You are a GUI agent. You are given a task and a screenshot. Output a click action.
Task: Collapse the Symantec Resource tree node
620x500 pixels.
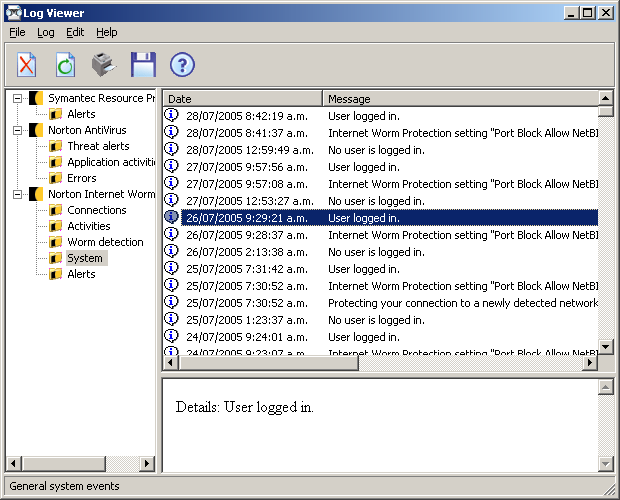click(x=18, y=98)
